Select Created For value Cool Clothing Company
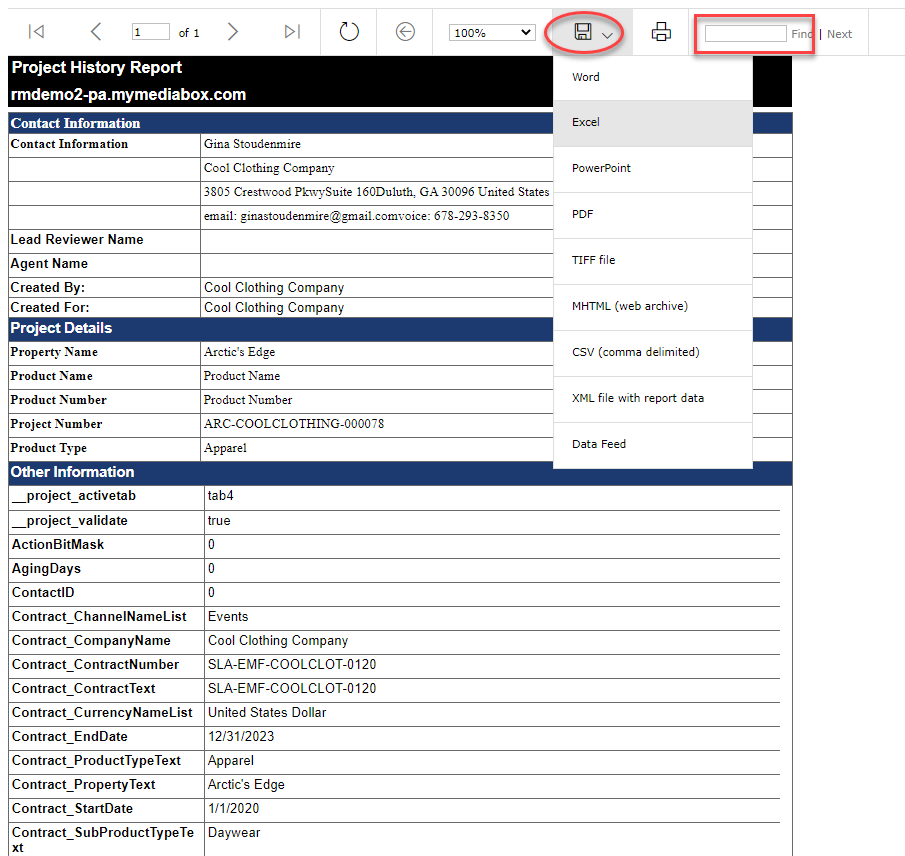 (x=274, y=308)
